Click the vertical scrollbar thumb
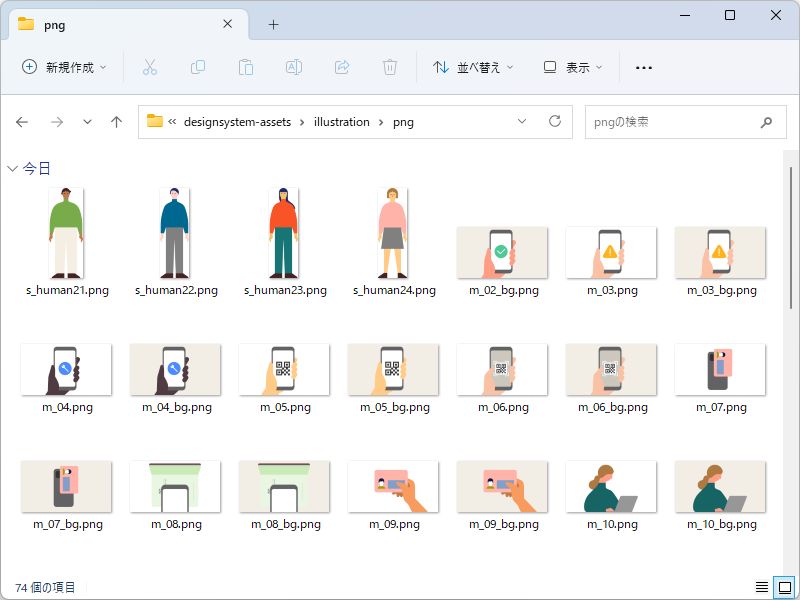 click(x=790, y=237)
